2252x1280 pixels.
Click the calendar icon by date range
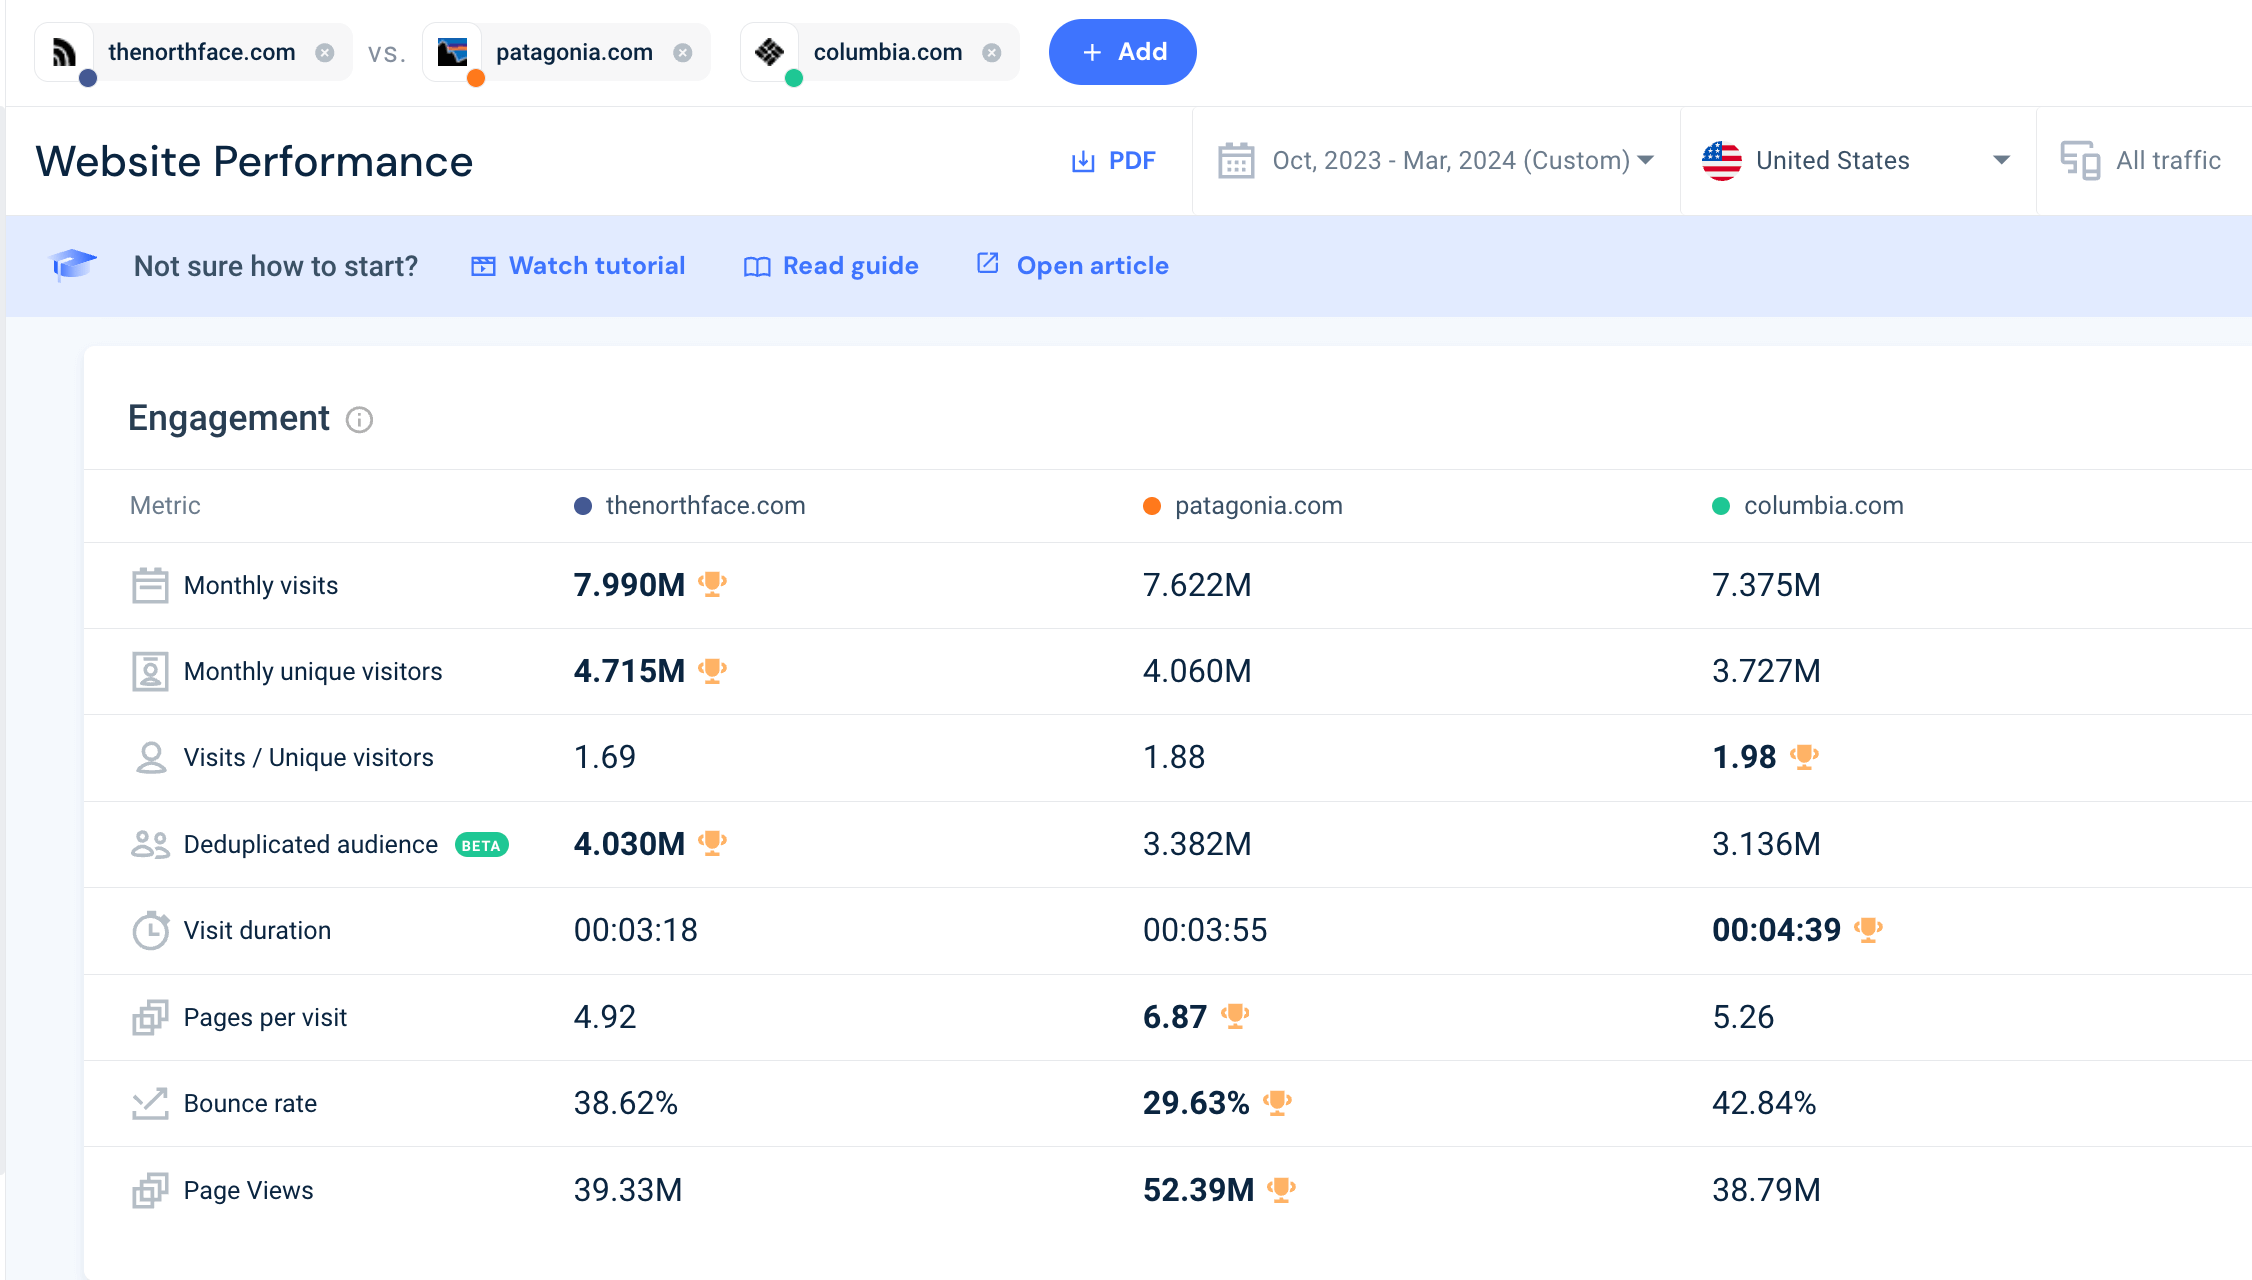pyautogui.click(x=1236, y=161)
